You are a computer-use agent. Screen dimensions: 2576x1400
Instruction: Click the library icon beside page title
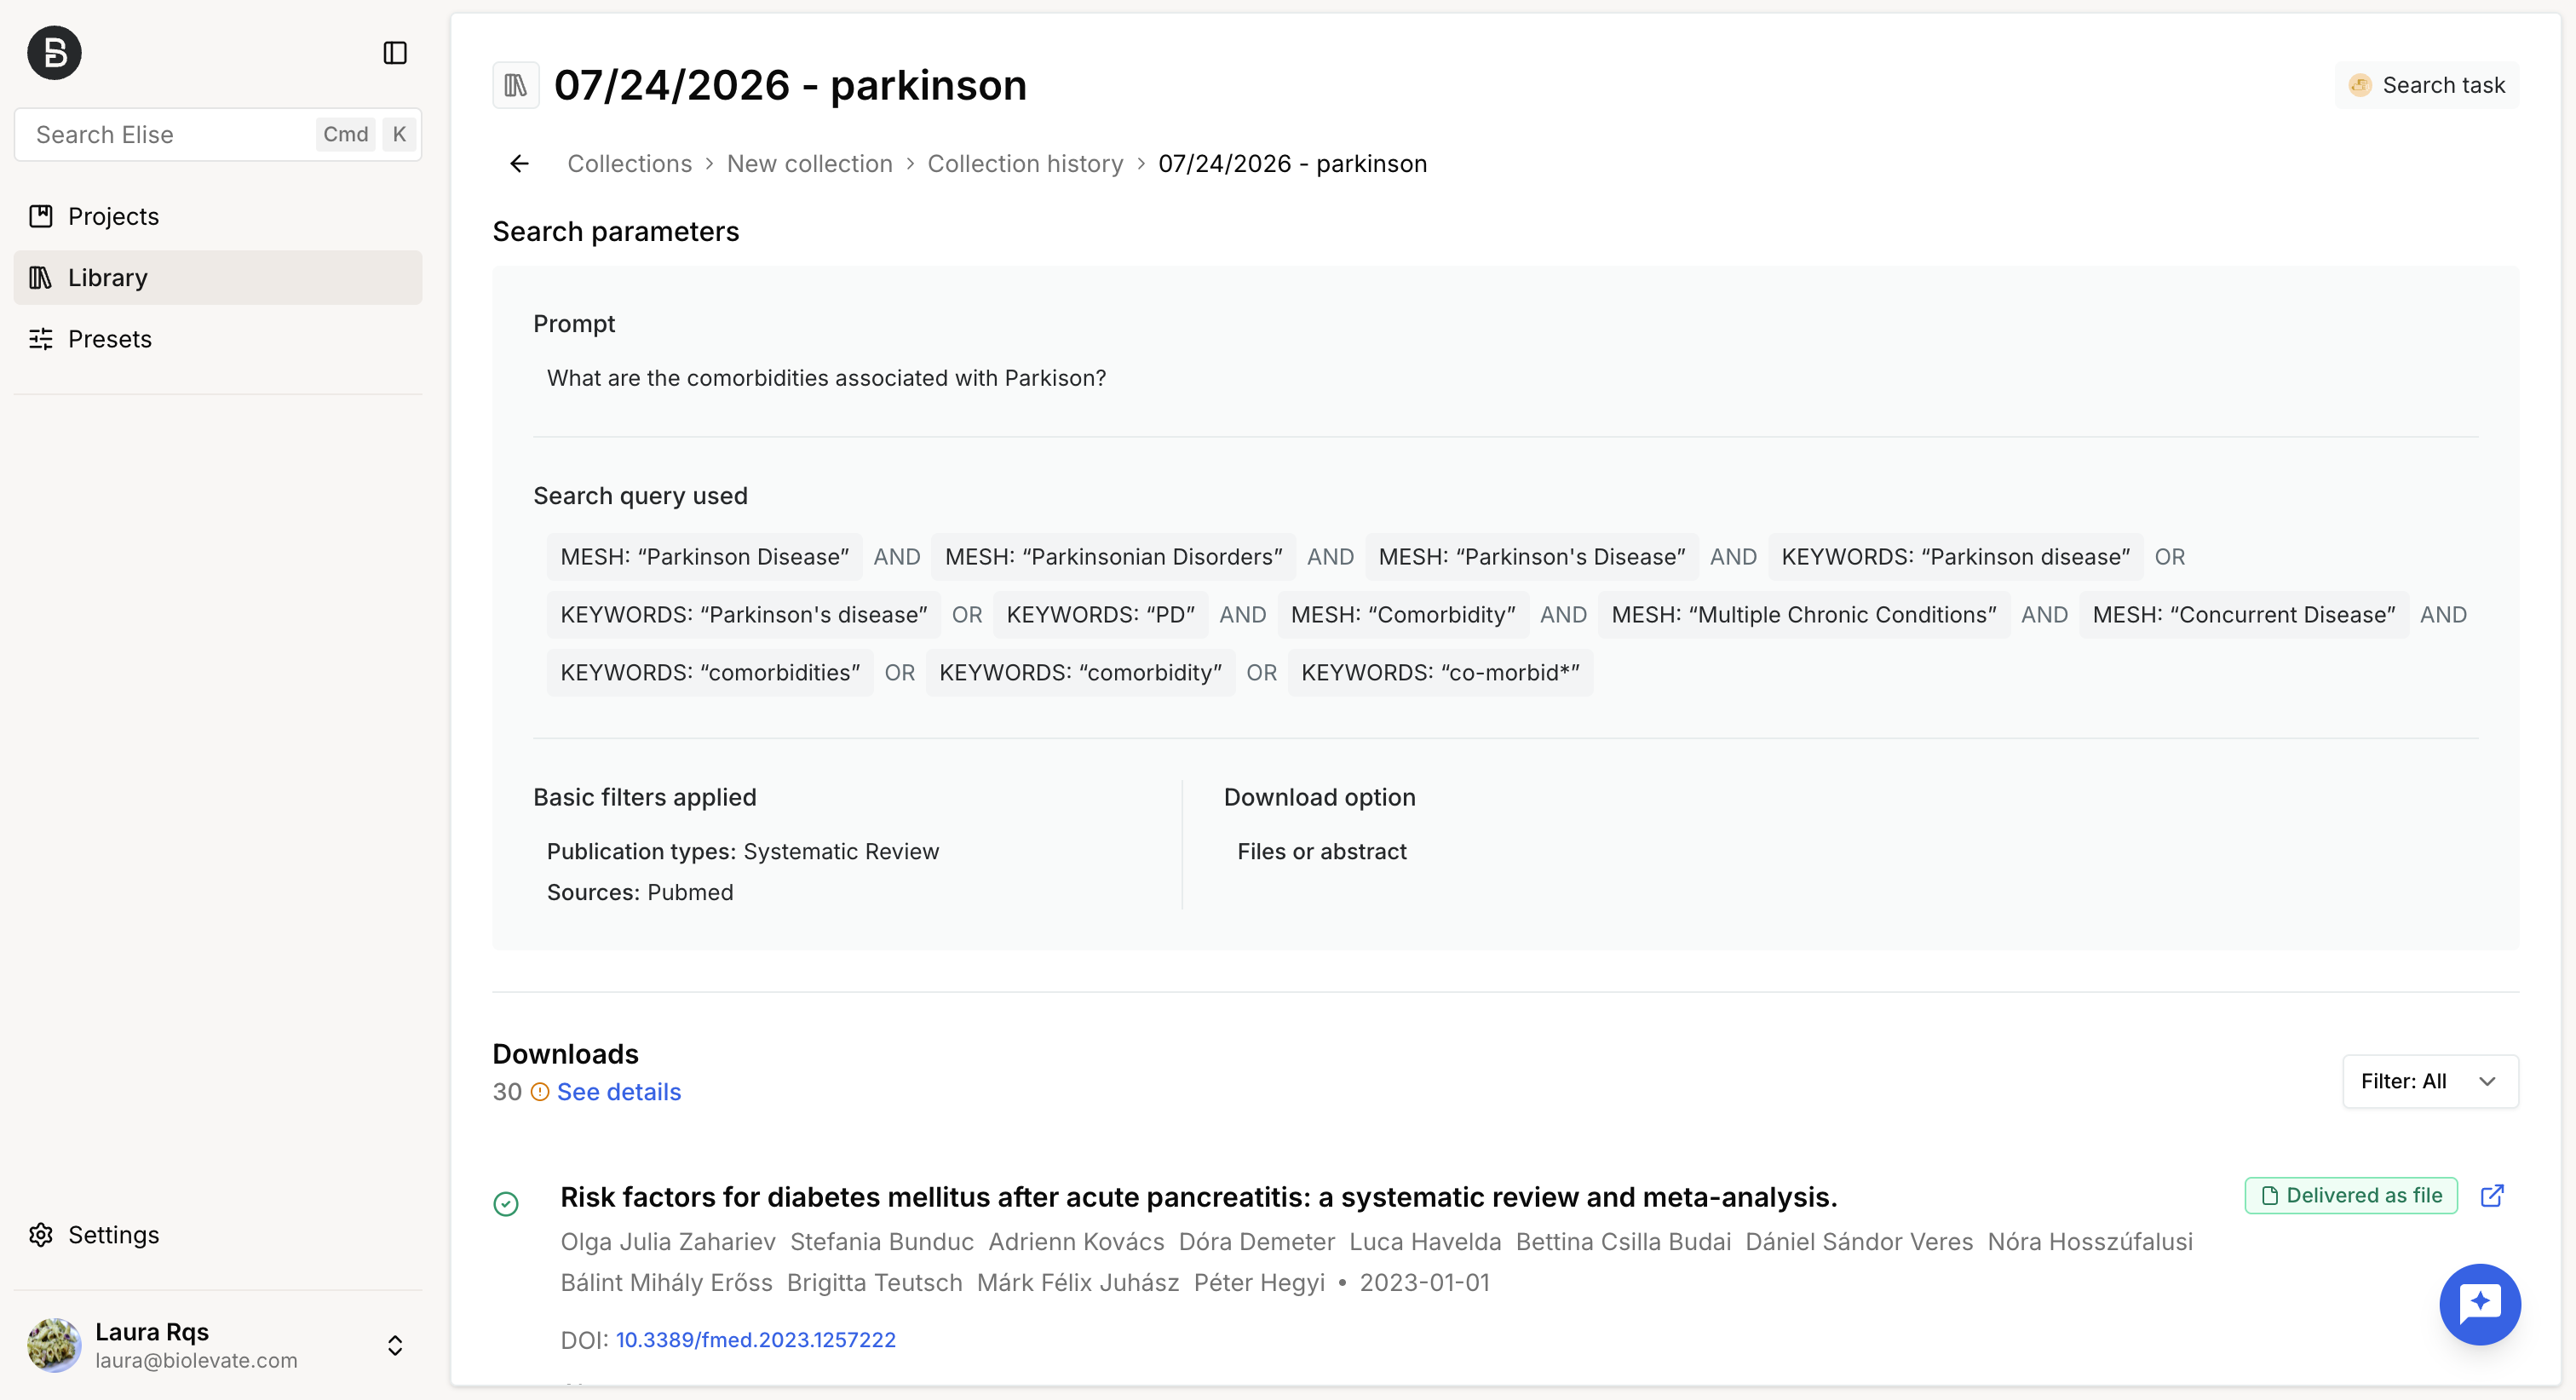click(516, 85)
